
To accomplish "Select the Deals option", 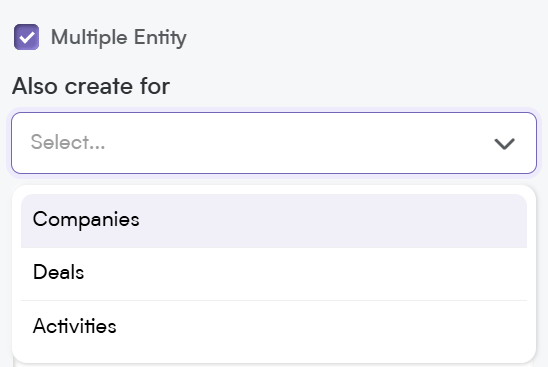I will (274, 274).
